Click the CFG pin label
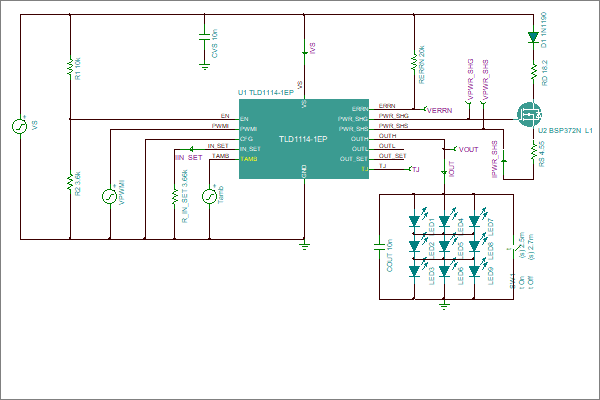The image size is (600, 400). tap(246, 139)
